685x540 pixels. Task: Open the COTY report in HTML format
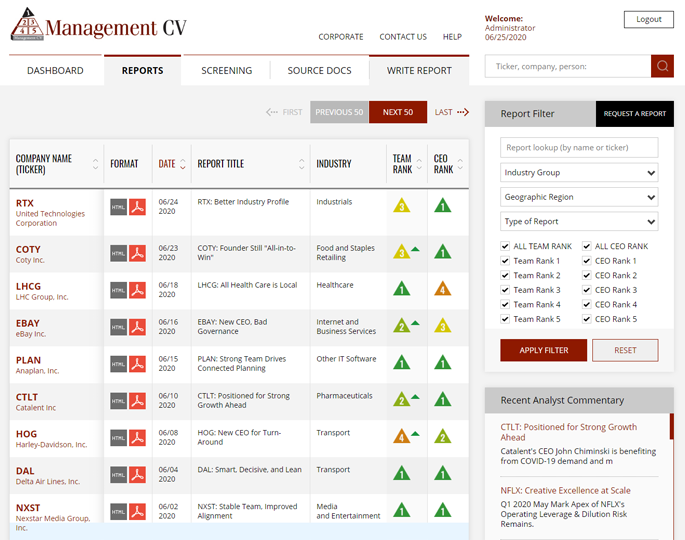coord(118,253)
